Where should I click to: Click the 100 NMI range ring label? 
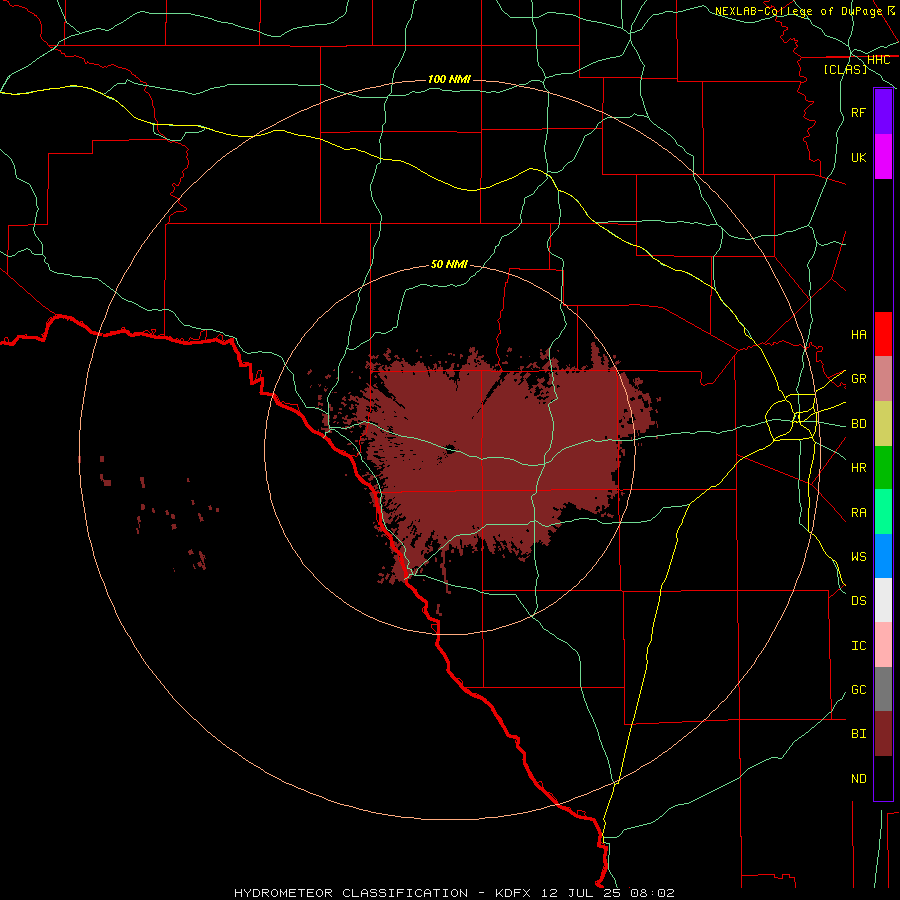coord(449,79)
